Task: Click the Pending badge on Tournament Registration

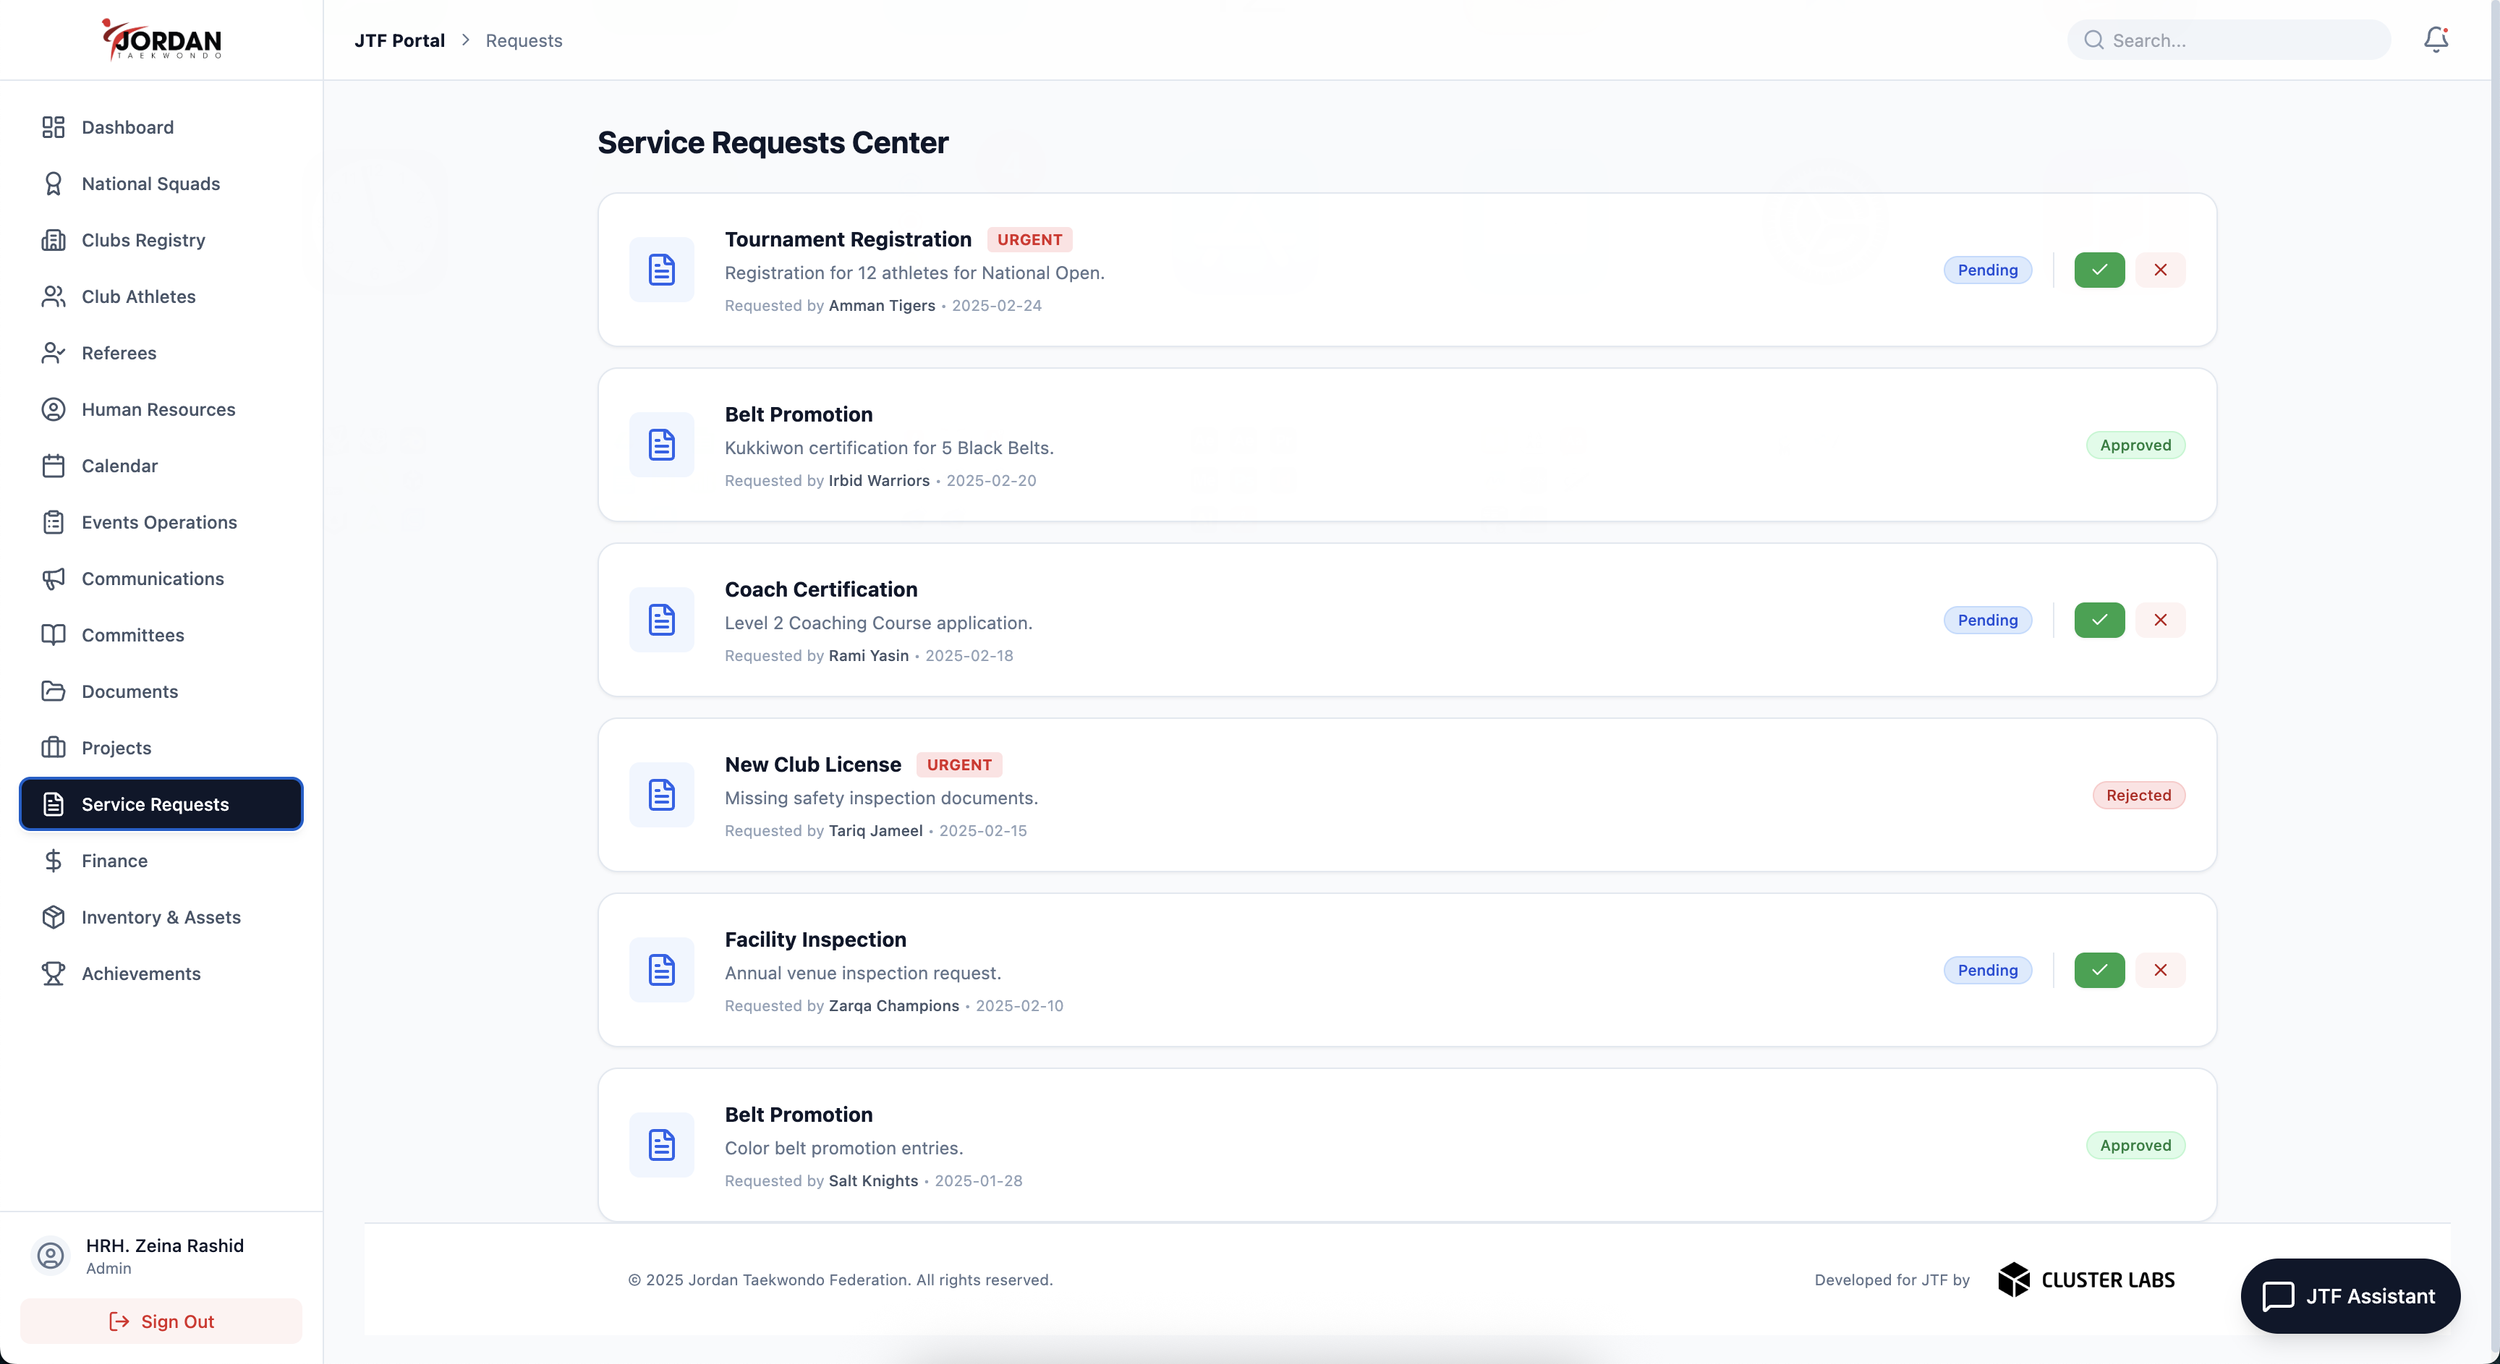Action: (1987, 270)
